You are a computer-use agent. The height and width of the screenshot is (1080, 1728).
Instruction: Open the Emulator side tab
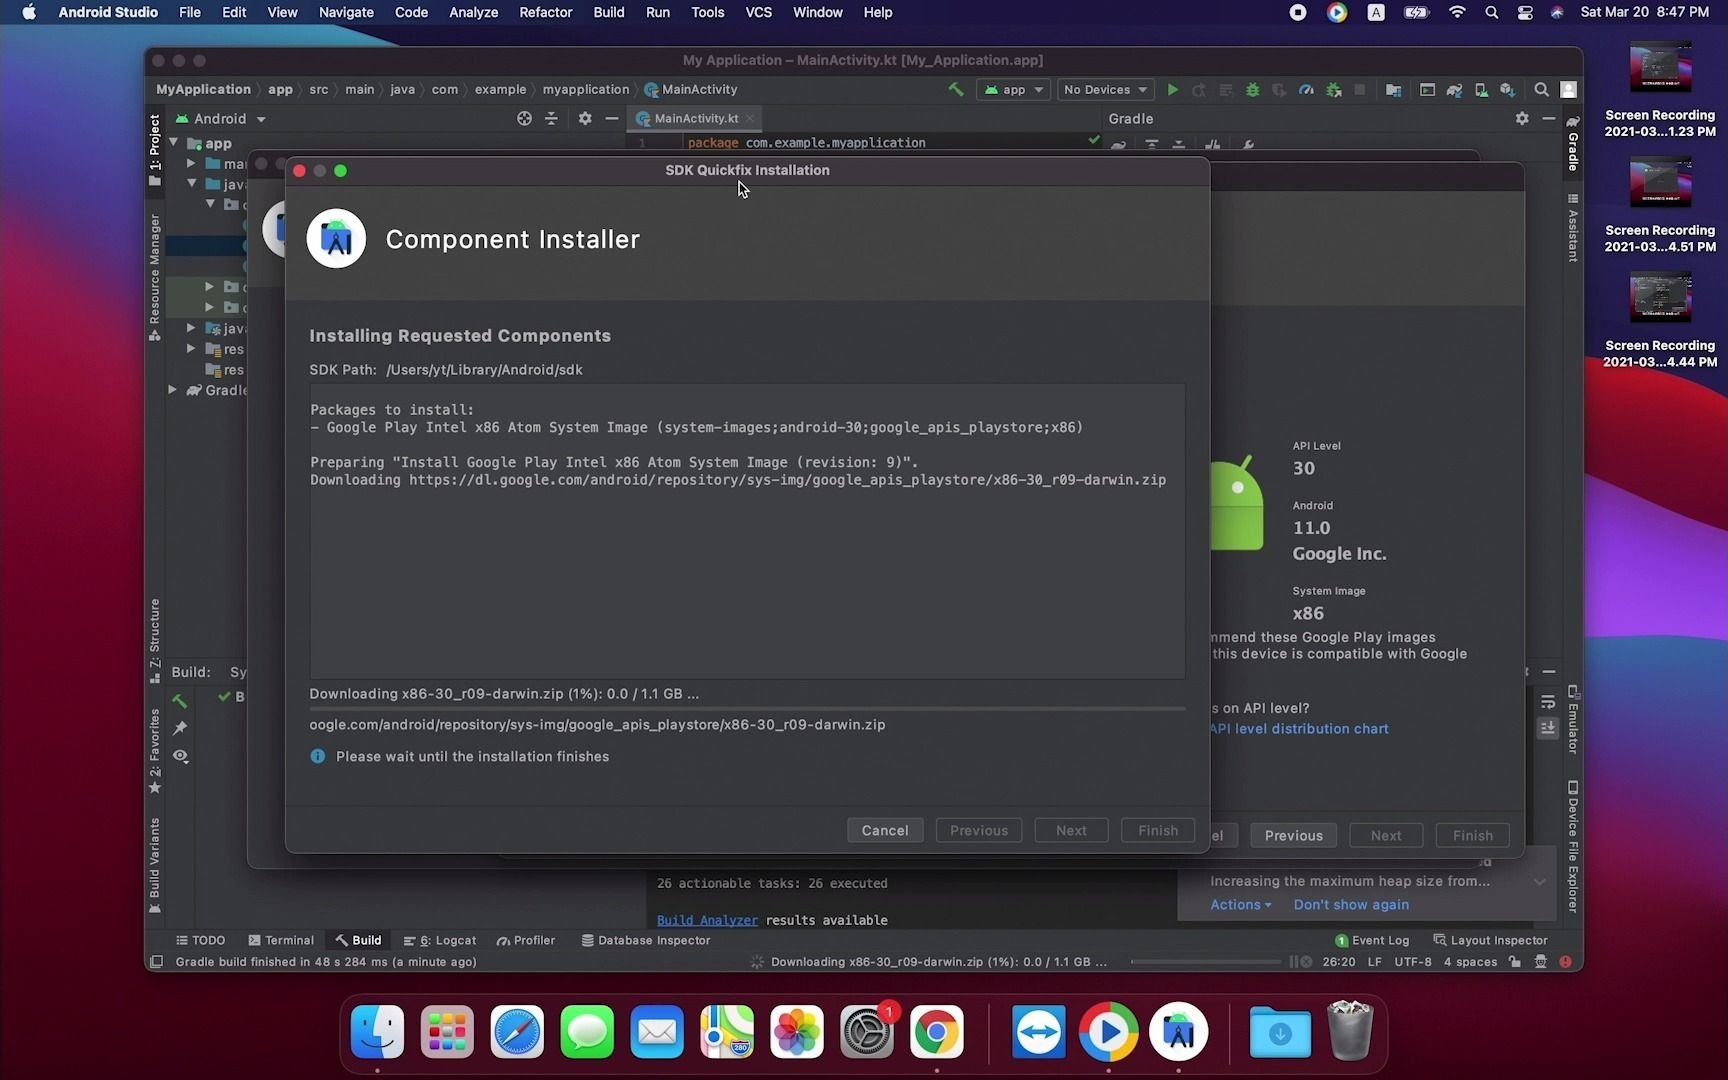point(1573,720)
